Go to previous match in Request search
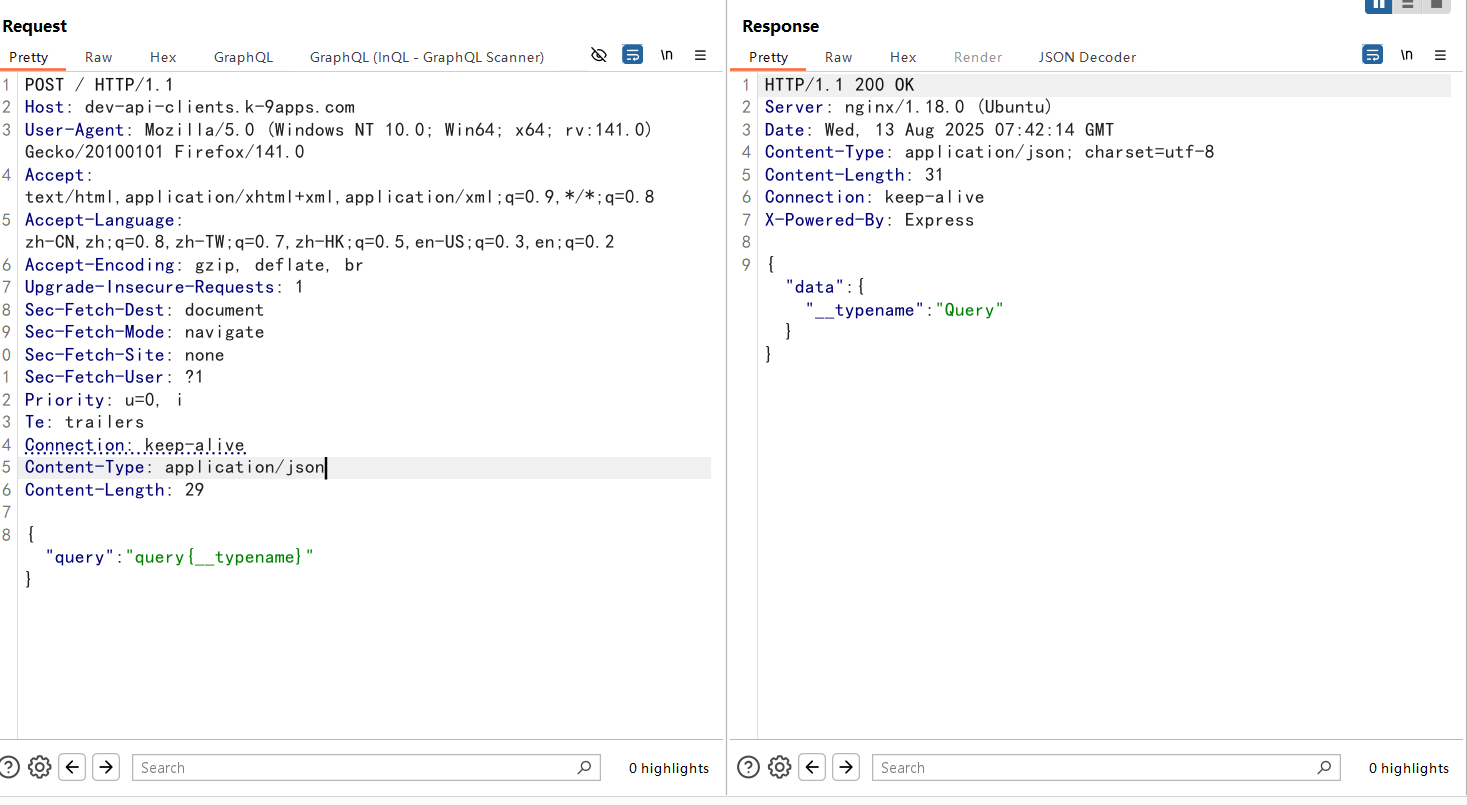1467x805 pixels. pos(72,767)
